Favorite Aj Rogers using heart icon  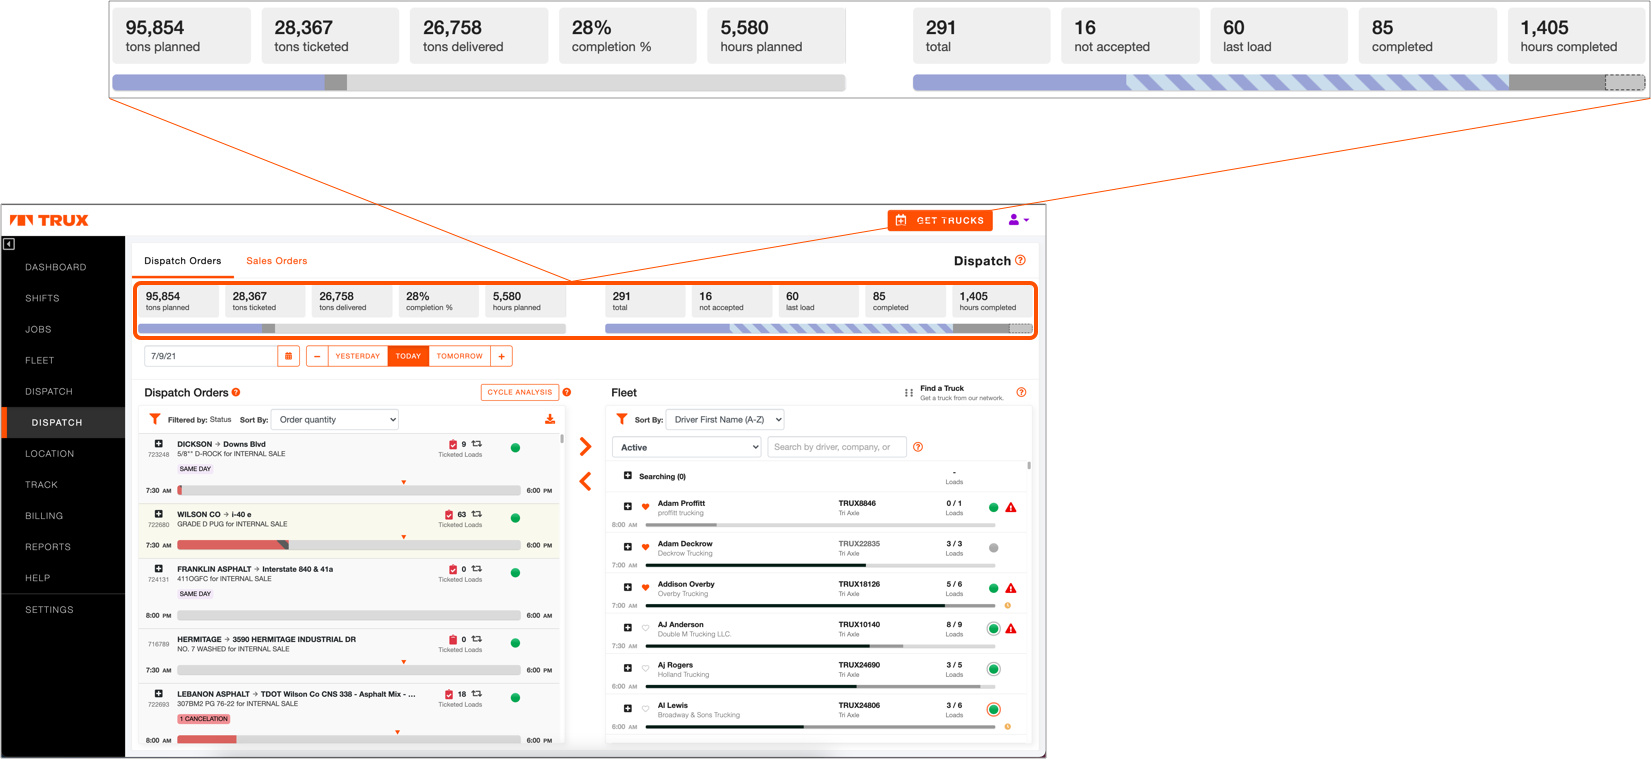645,668
